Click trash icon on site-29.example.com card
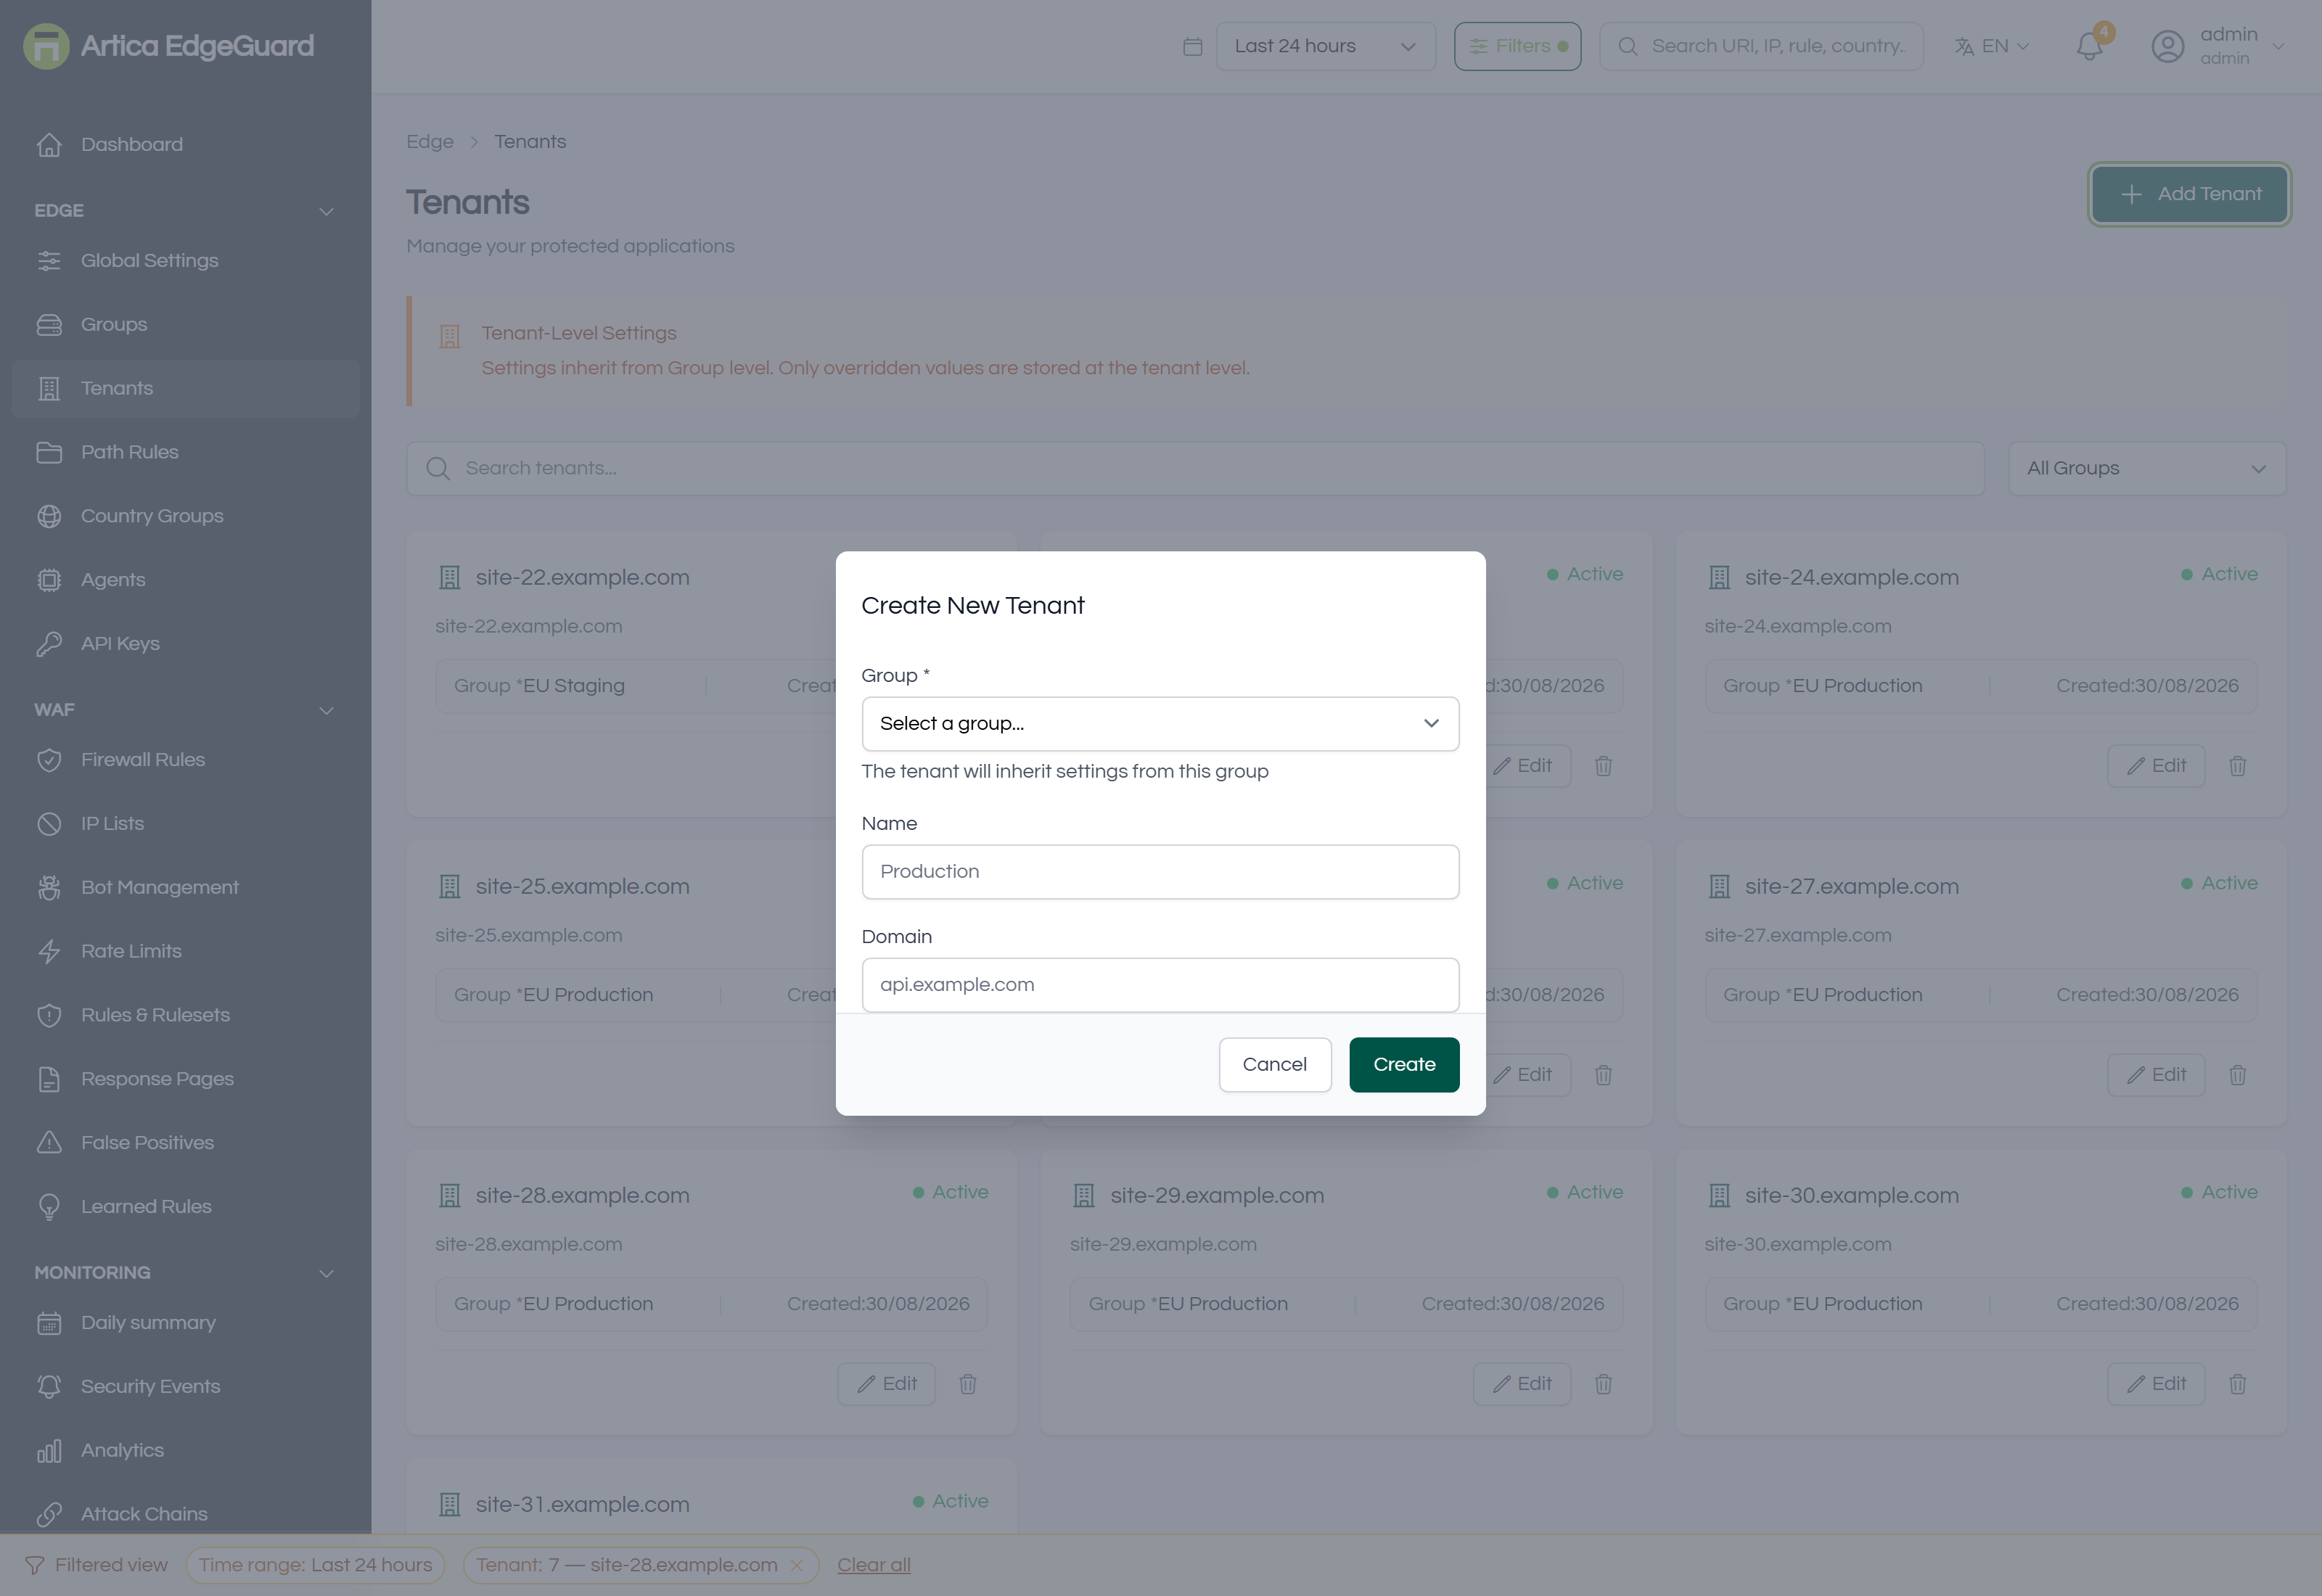The image size is (2322, 1596). coord(1603,1384)
